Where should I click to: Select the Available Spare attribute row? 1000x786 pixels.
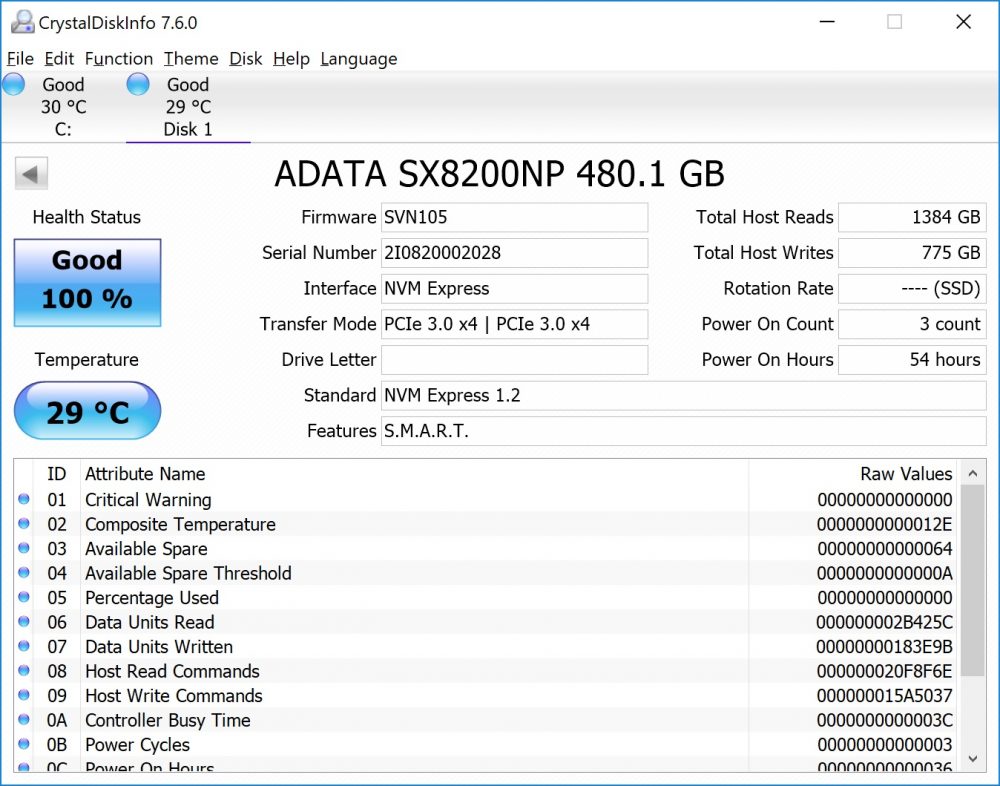pos(485,549)
